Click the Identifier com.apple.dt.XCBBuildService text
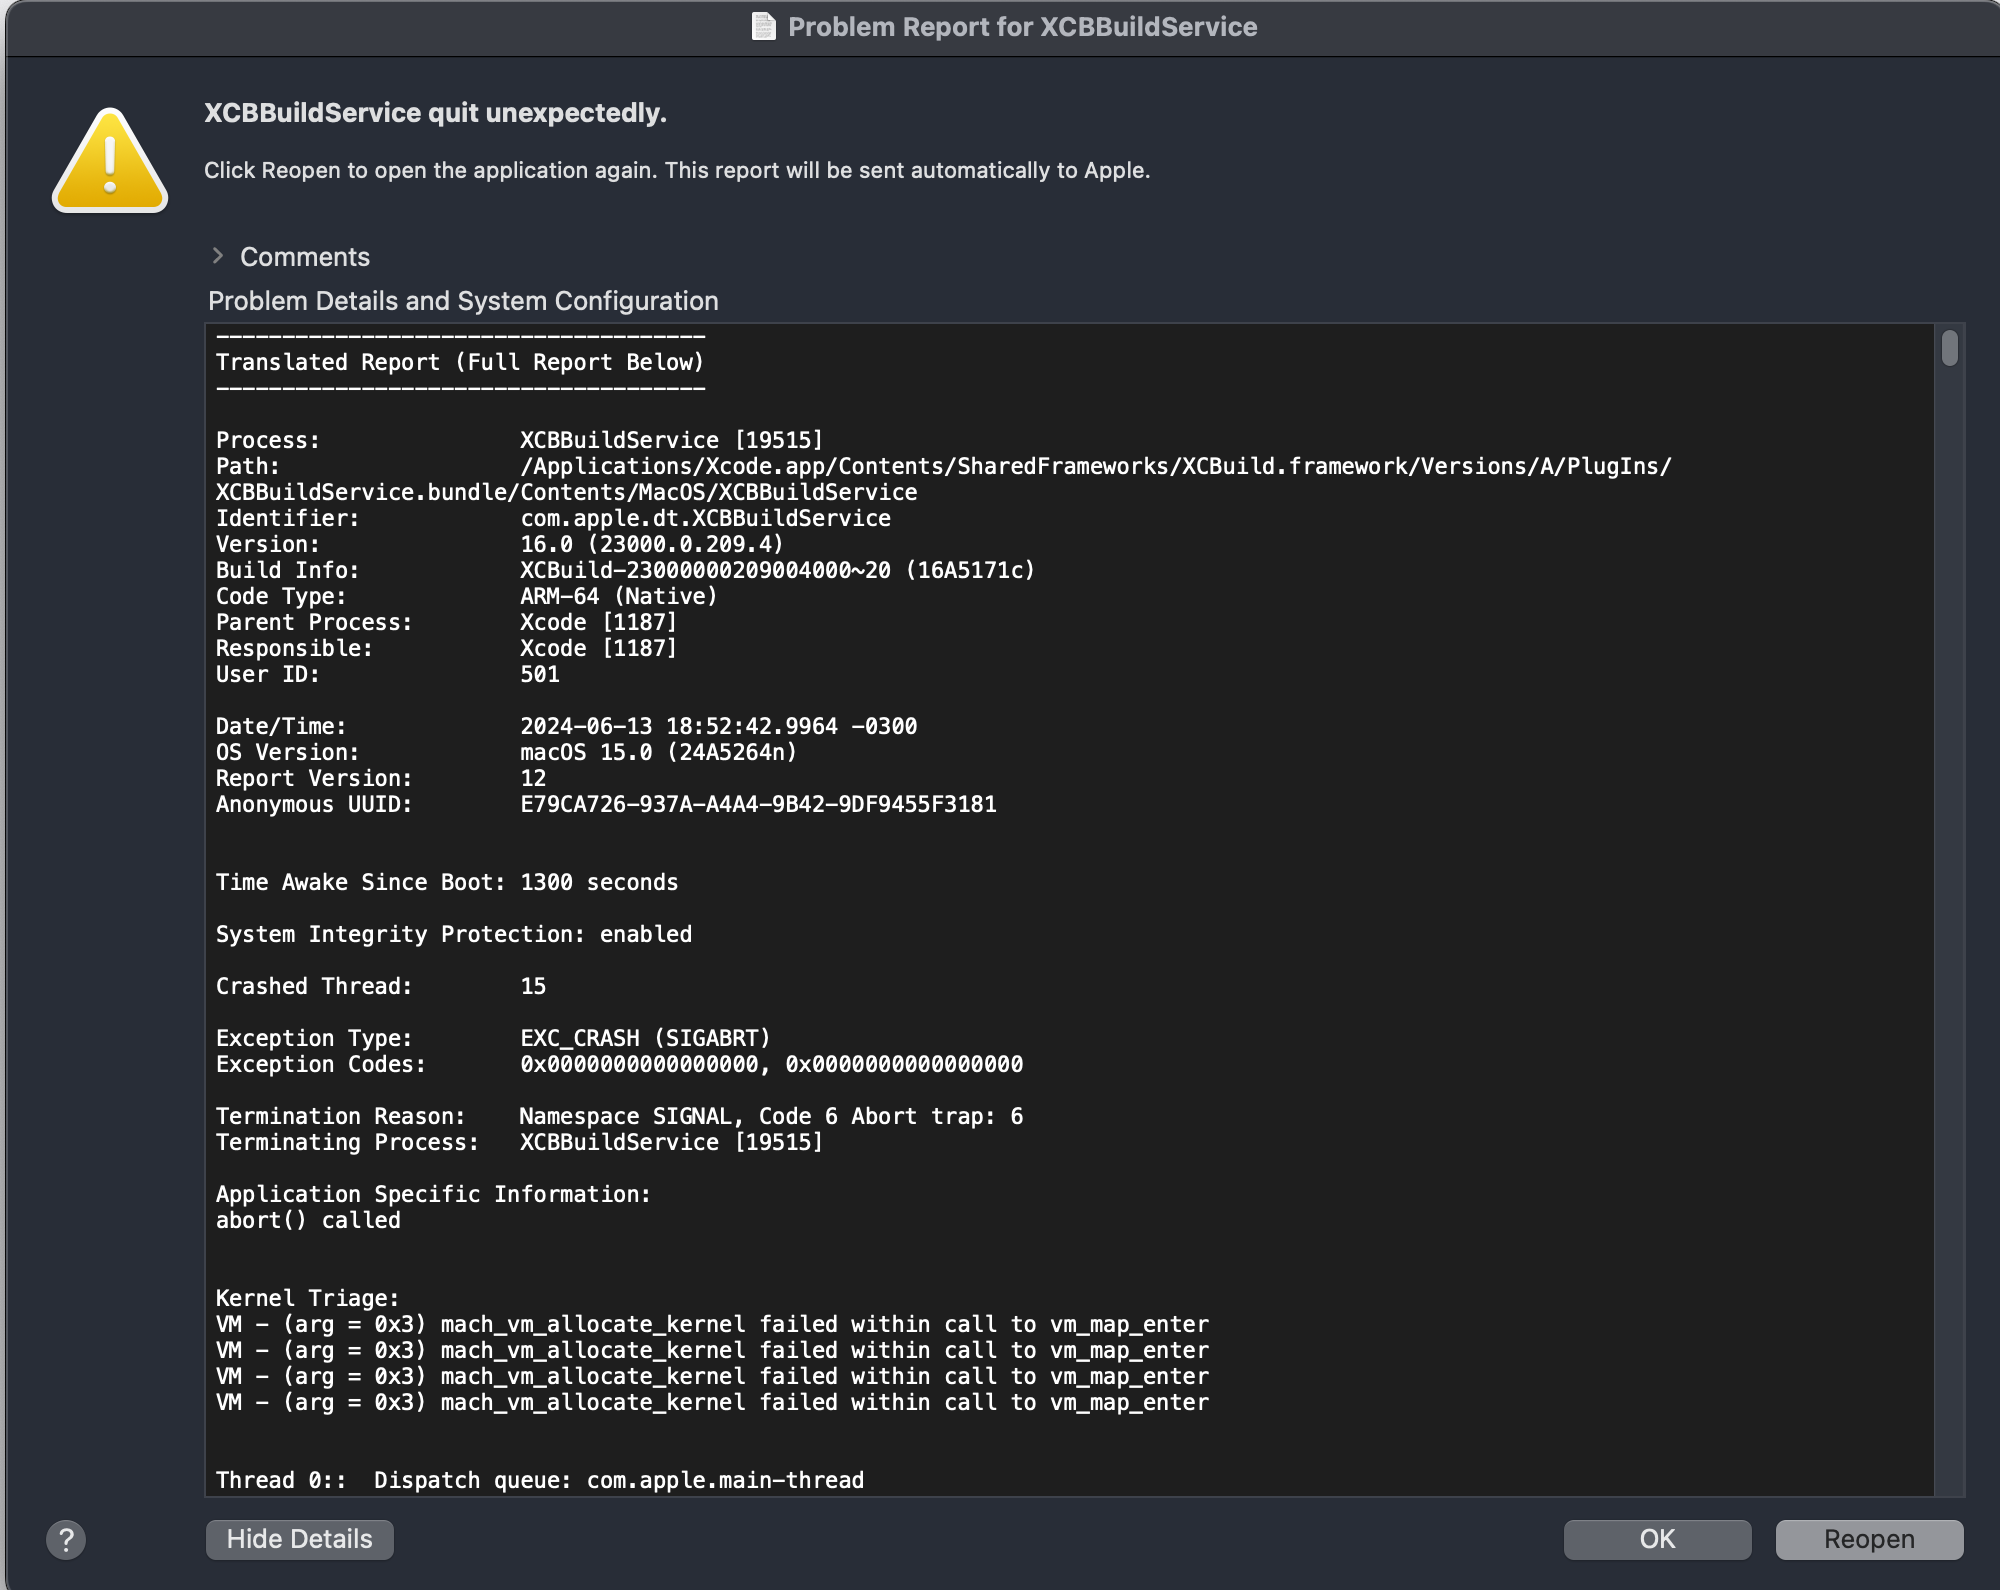The width and height of the screenshot is (2000, 1590). (x=705, y=518)
